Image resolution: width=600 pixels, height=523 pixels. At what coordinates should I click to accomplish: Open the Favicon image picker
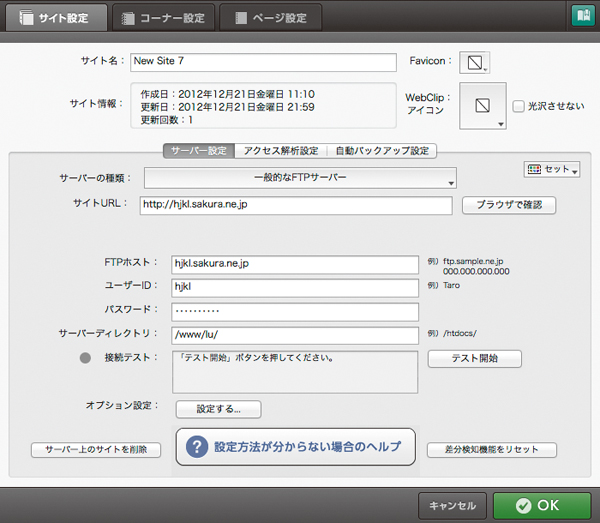click(x=474, y=62)
